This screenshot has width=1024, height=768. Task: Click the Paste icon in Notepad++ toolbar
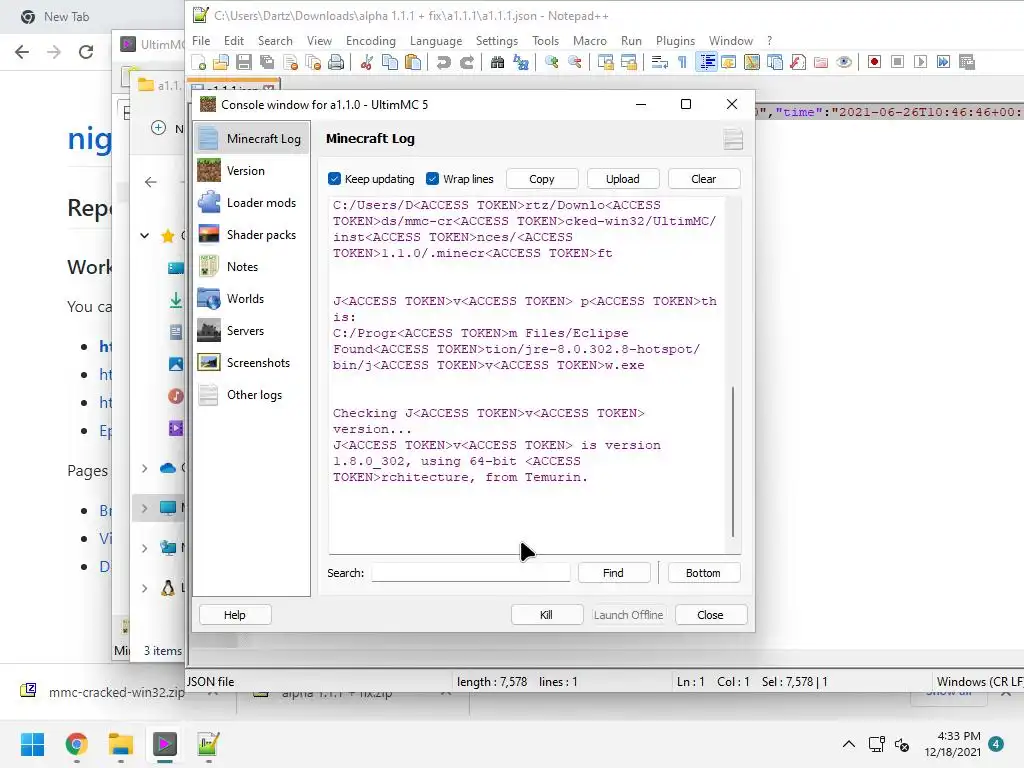pyautogui.click(x=413, y=62)
